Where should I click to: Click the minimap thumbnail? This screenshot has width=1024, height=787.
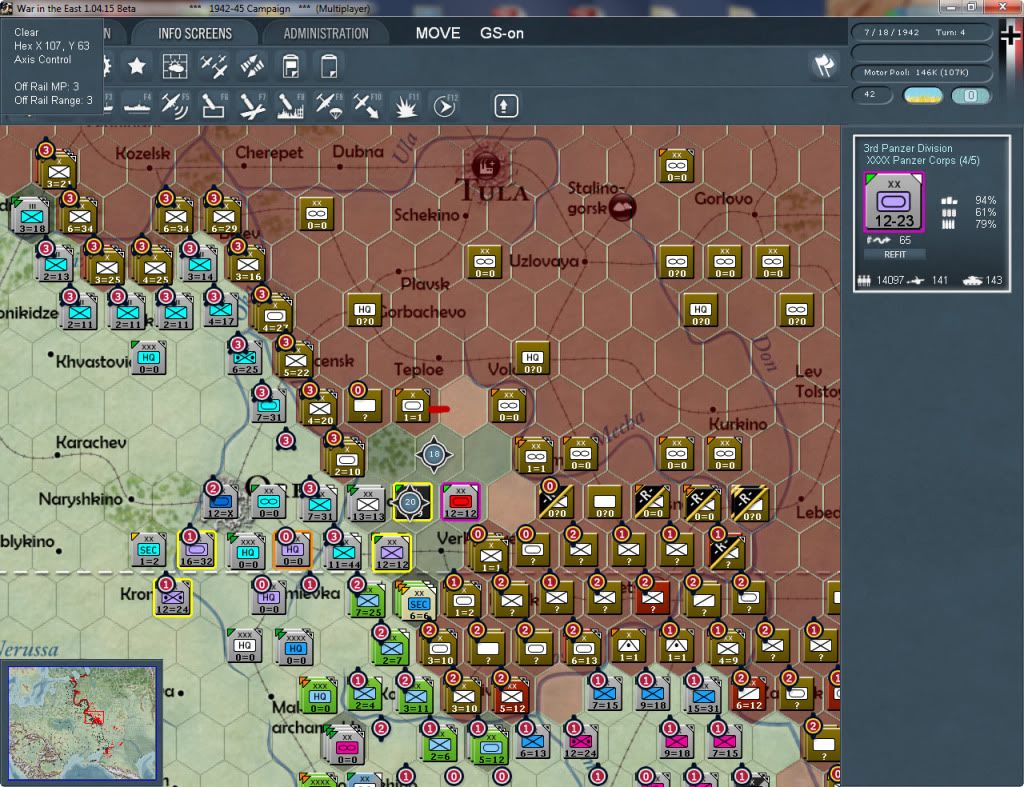(82, 722)
